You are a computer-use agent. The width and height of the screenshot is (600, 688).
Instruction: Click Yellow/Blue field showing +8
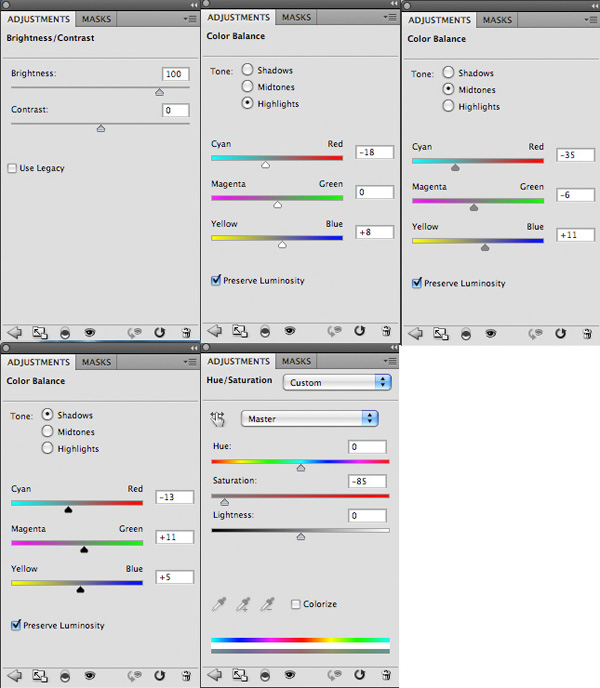tap(374, 232)
